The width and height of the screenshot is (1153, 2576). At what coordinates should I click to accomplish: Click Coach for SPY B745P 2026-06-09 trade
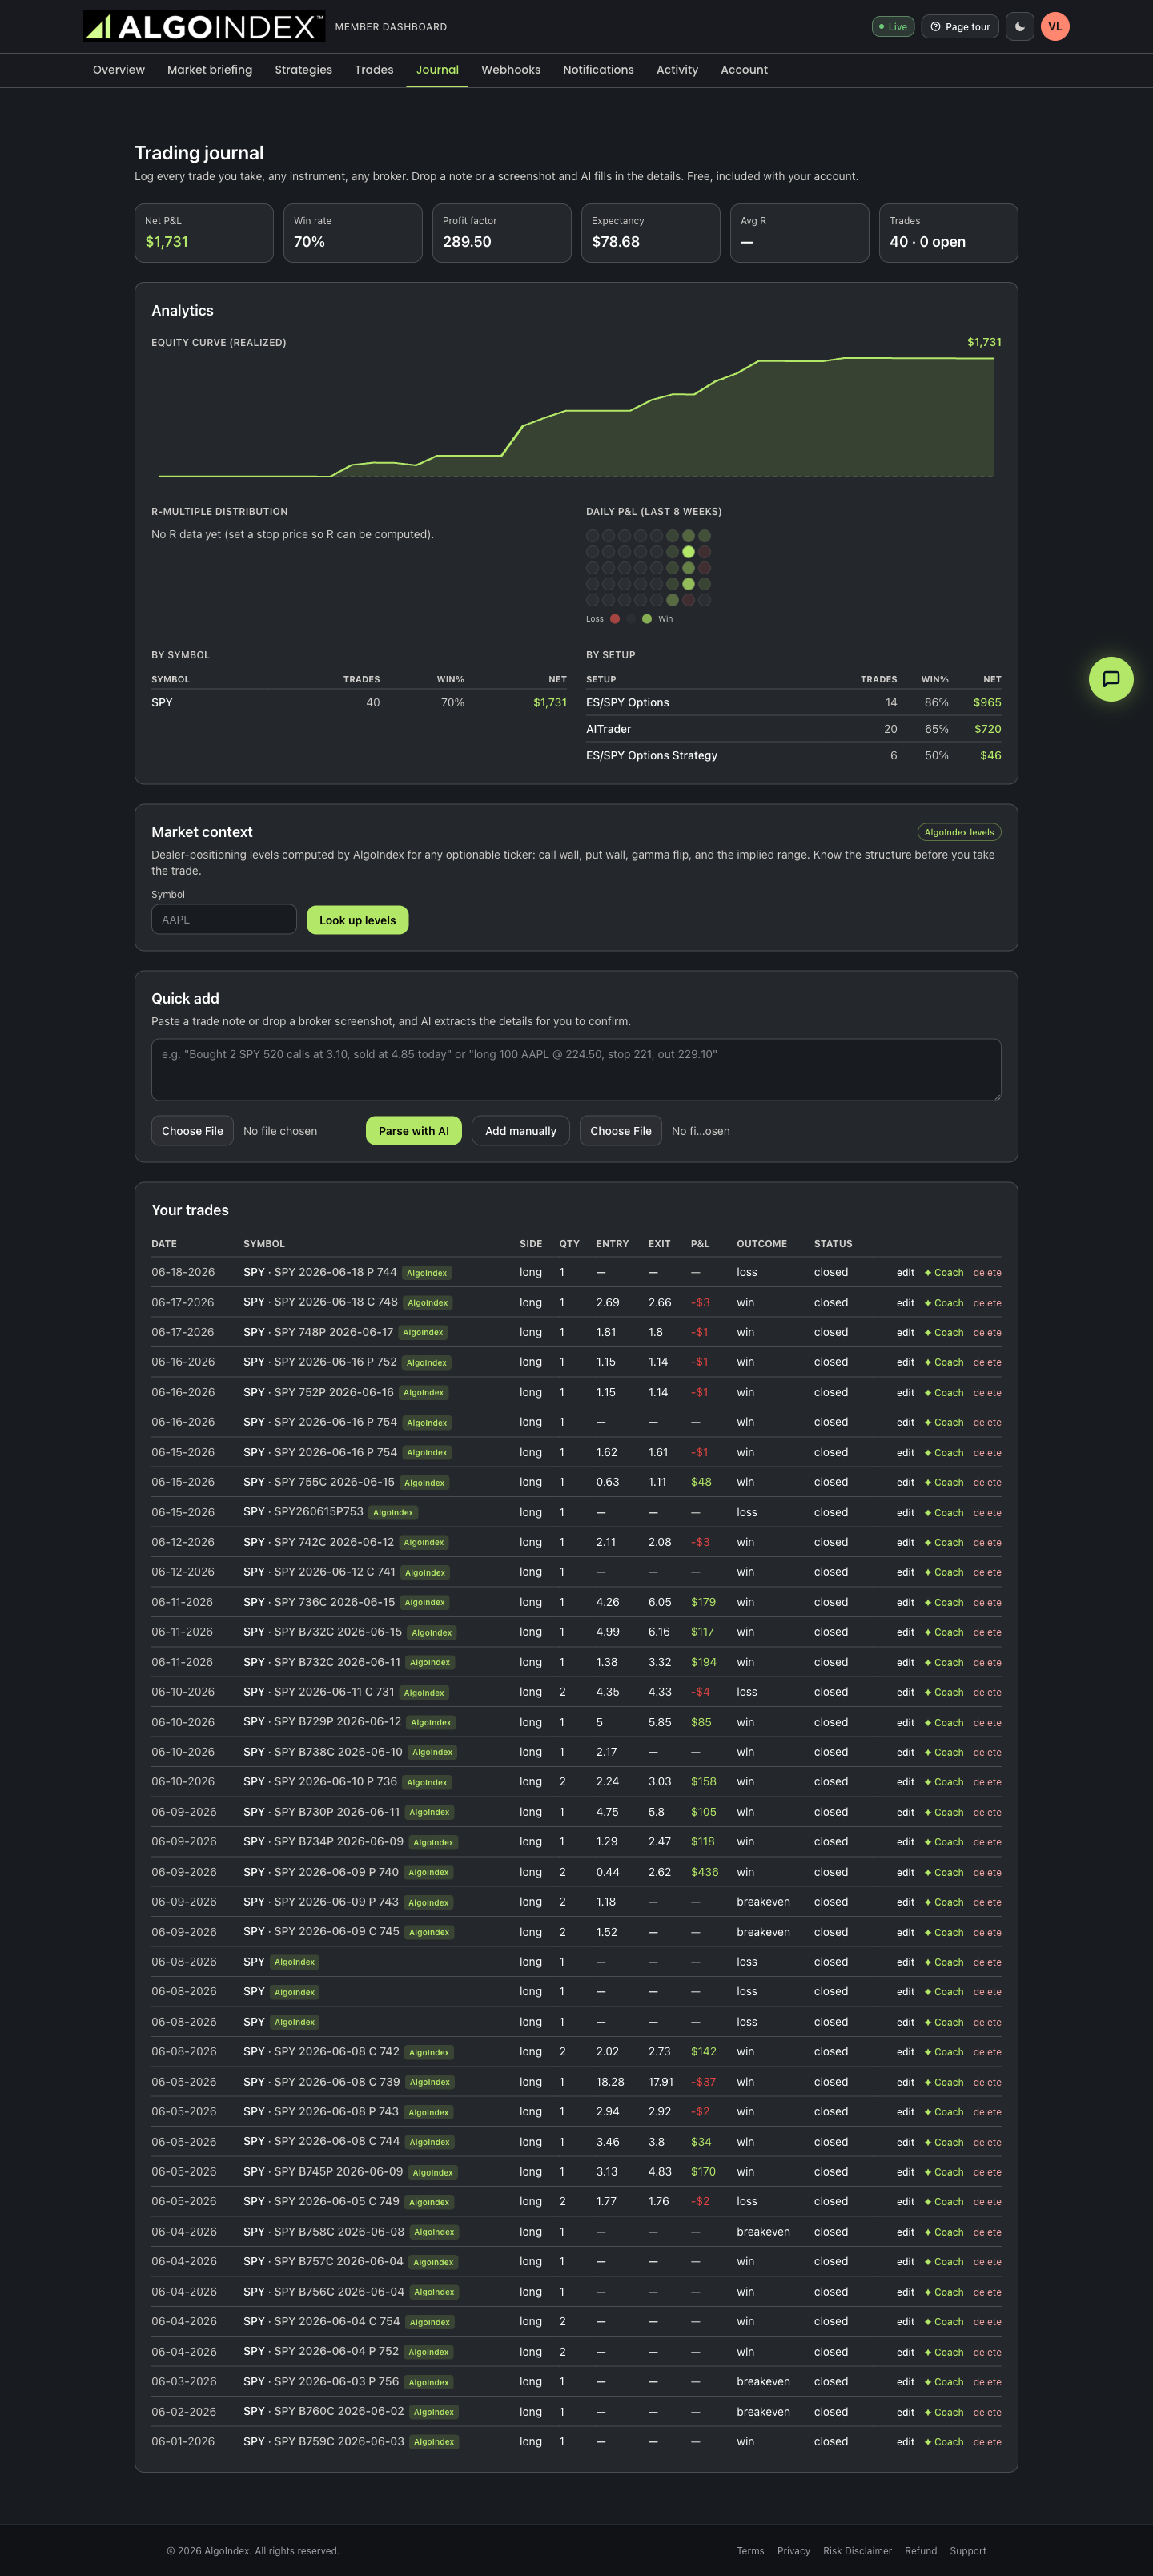point(944,2172)
